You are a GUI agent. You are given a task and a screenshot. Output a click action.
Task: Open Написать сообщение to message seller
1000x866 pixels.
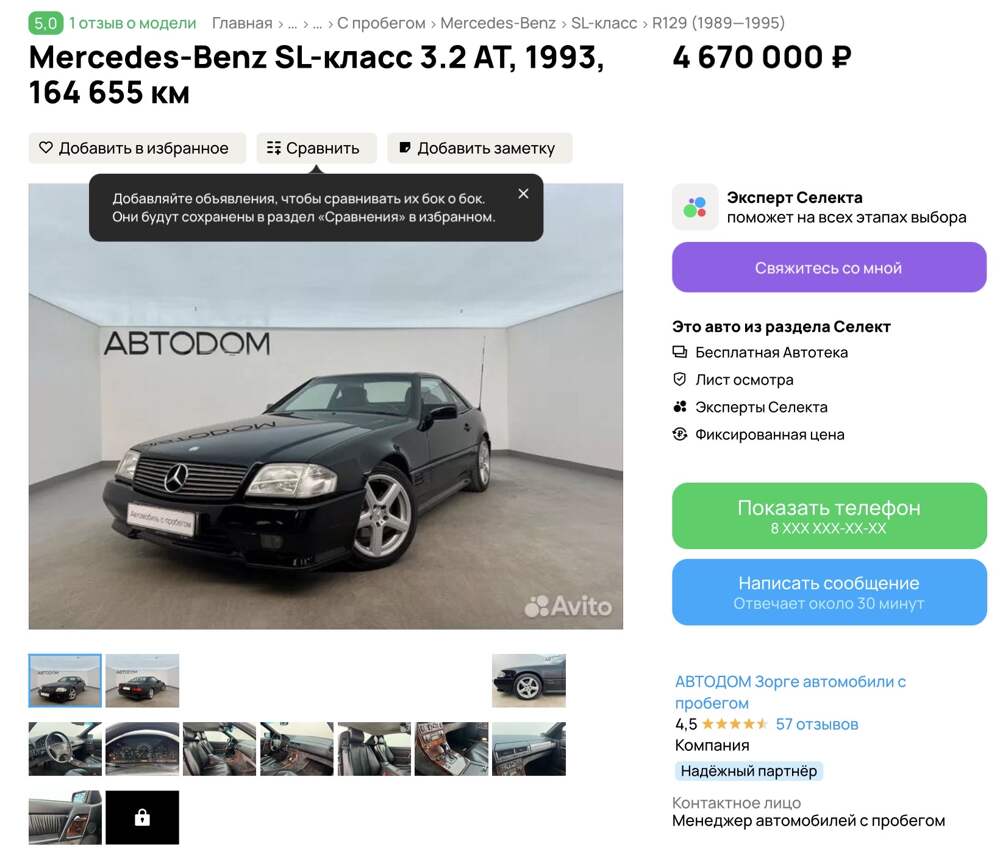pos(829,592)
